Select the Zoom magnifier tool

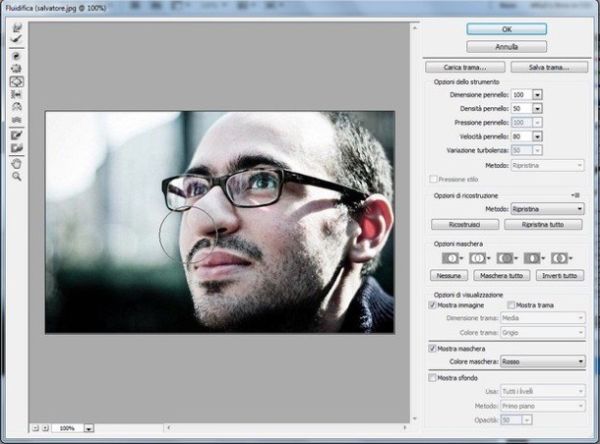[17, 176]
